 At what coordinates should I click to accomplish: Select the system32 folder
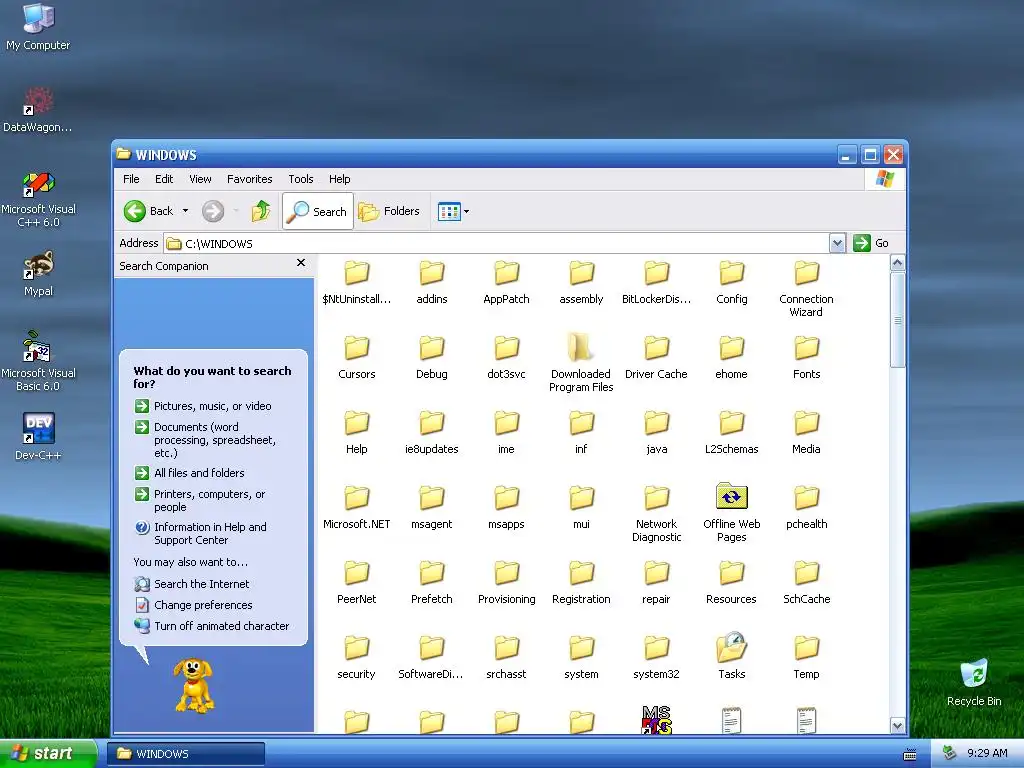pyautogui.click(x=656, y=658)
